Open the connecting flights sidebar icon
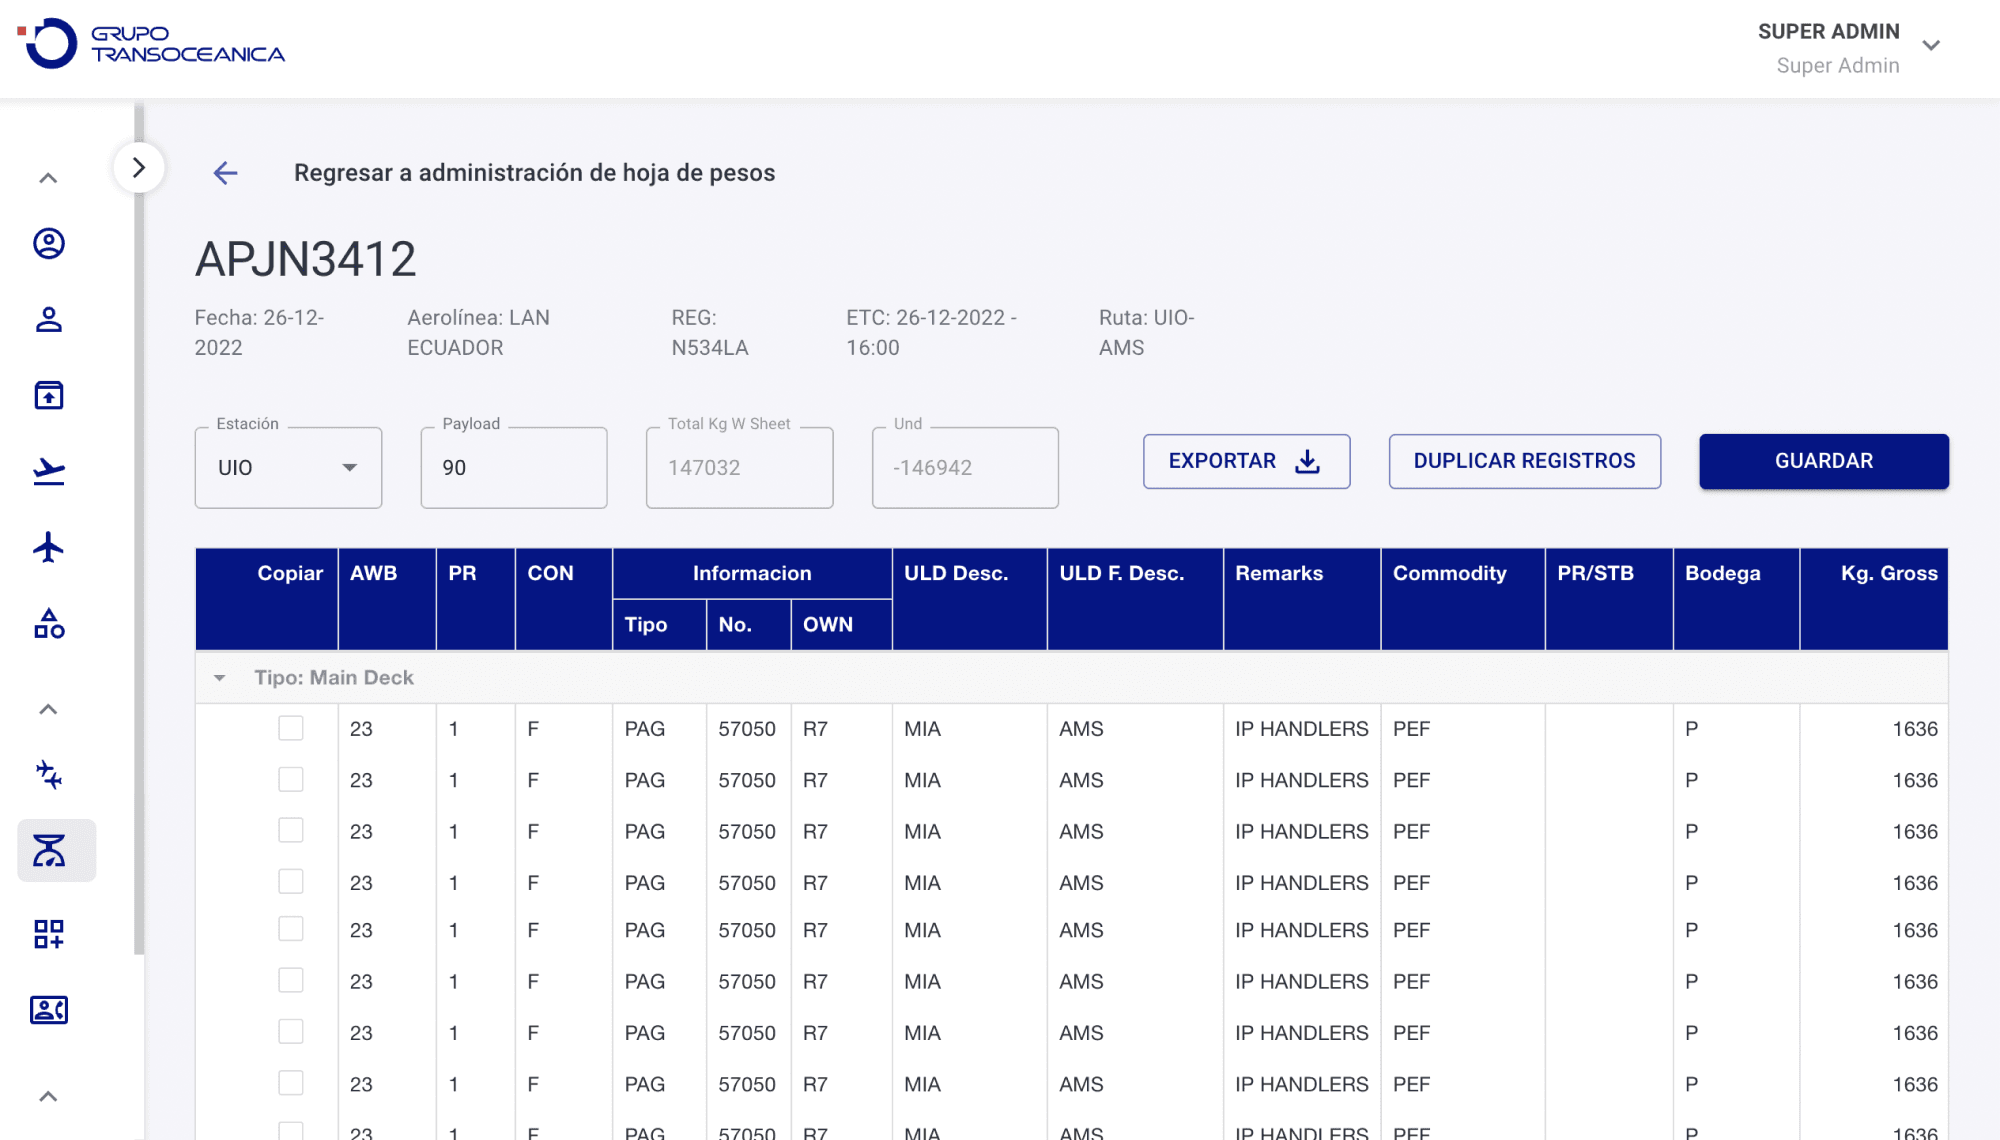 tap(49, 775)
